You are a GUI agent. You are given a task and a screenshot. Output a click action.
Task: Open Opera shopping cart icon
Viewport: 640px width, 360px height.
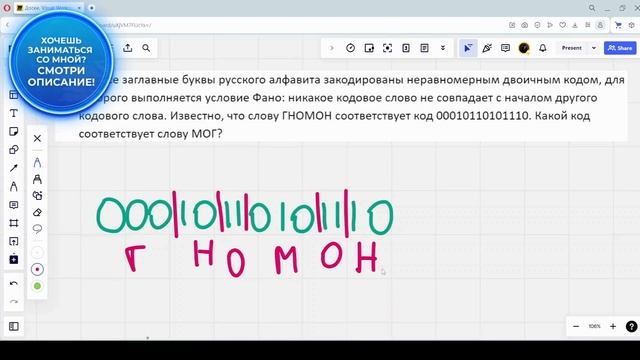pos(618,25)
